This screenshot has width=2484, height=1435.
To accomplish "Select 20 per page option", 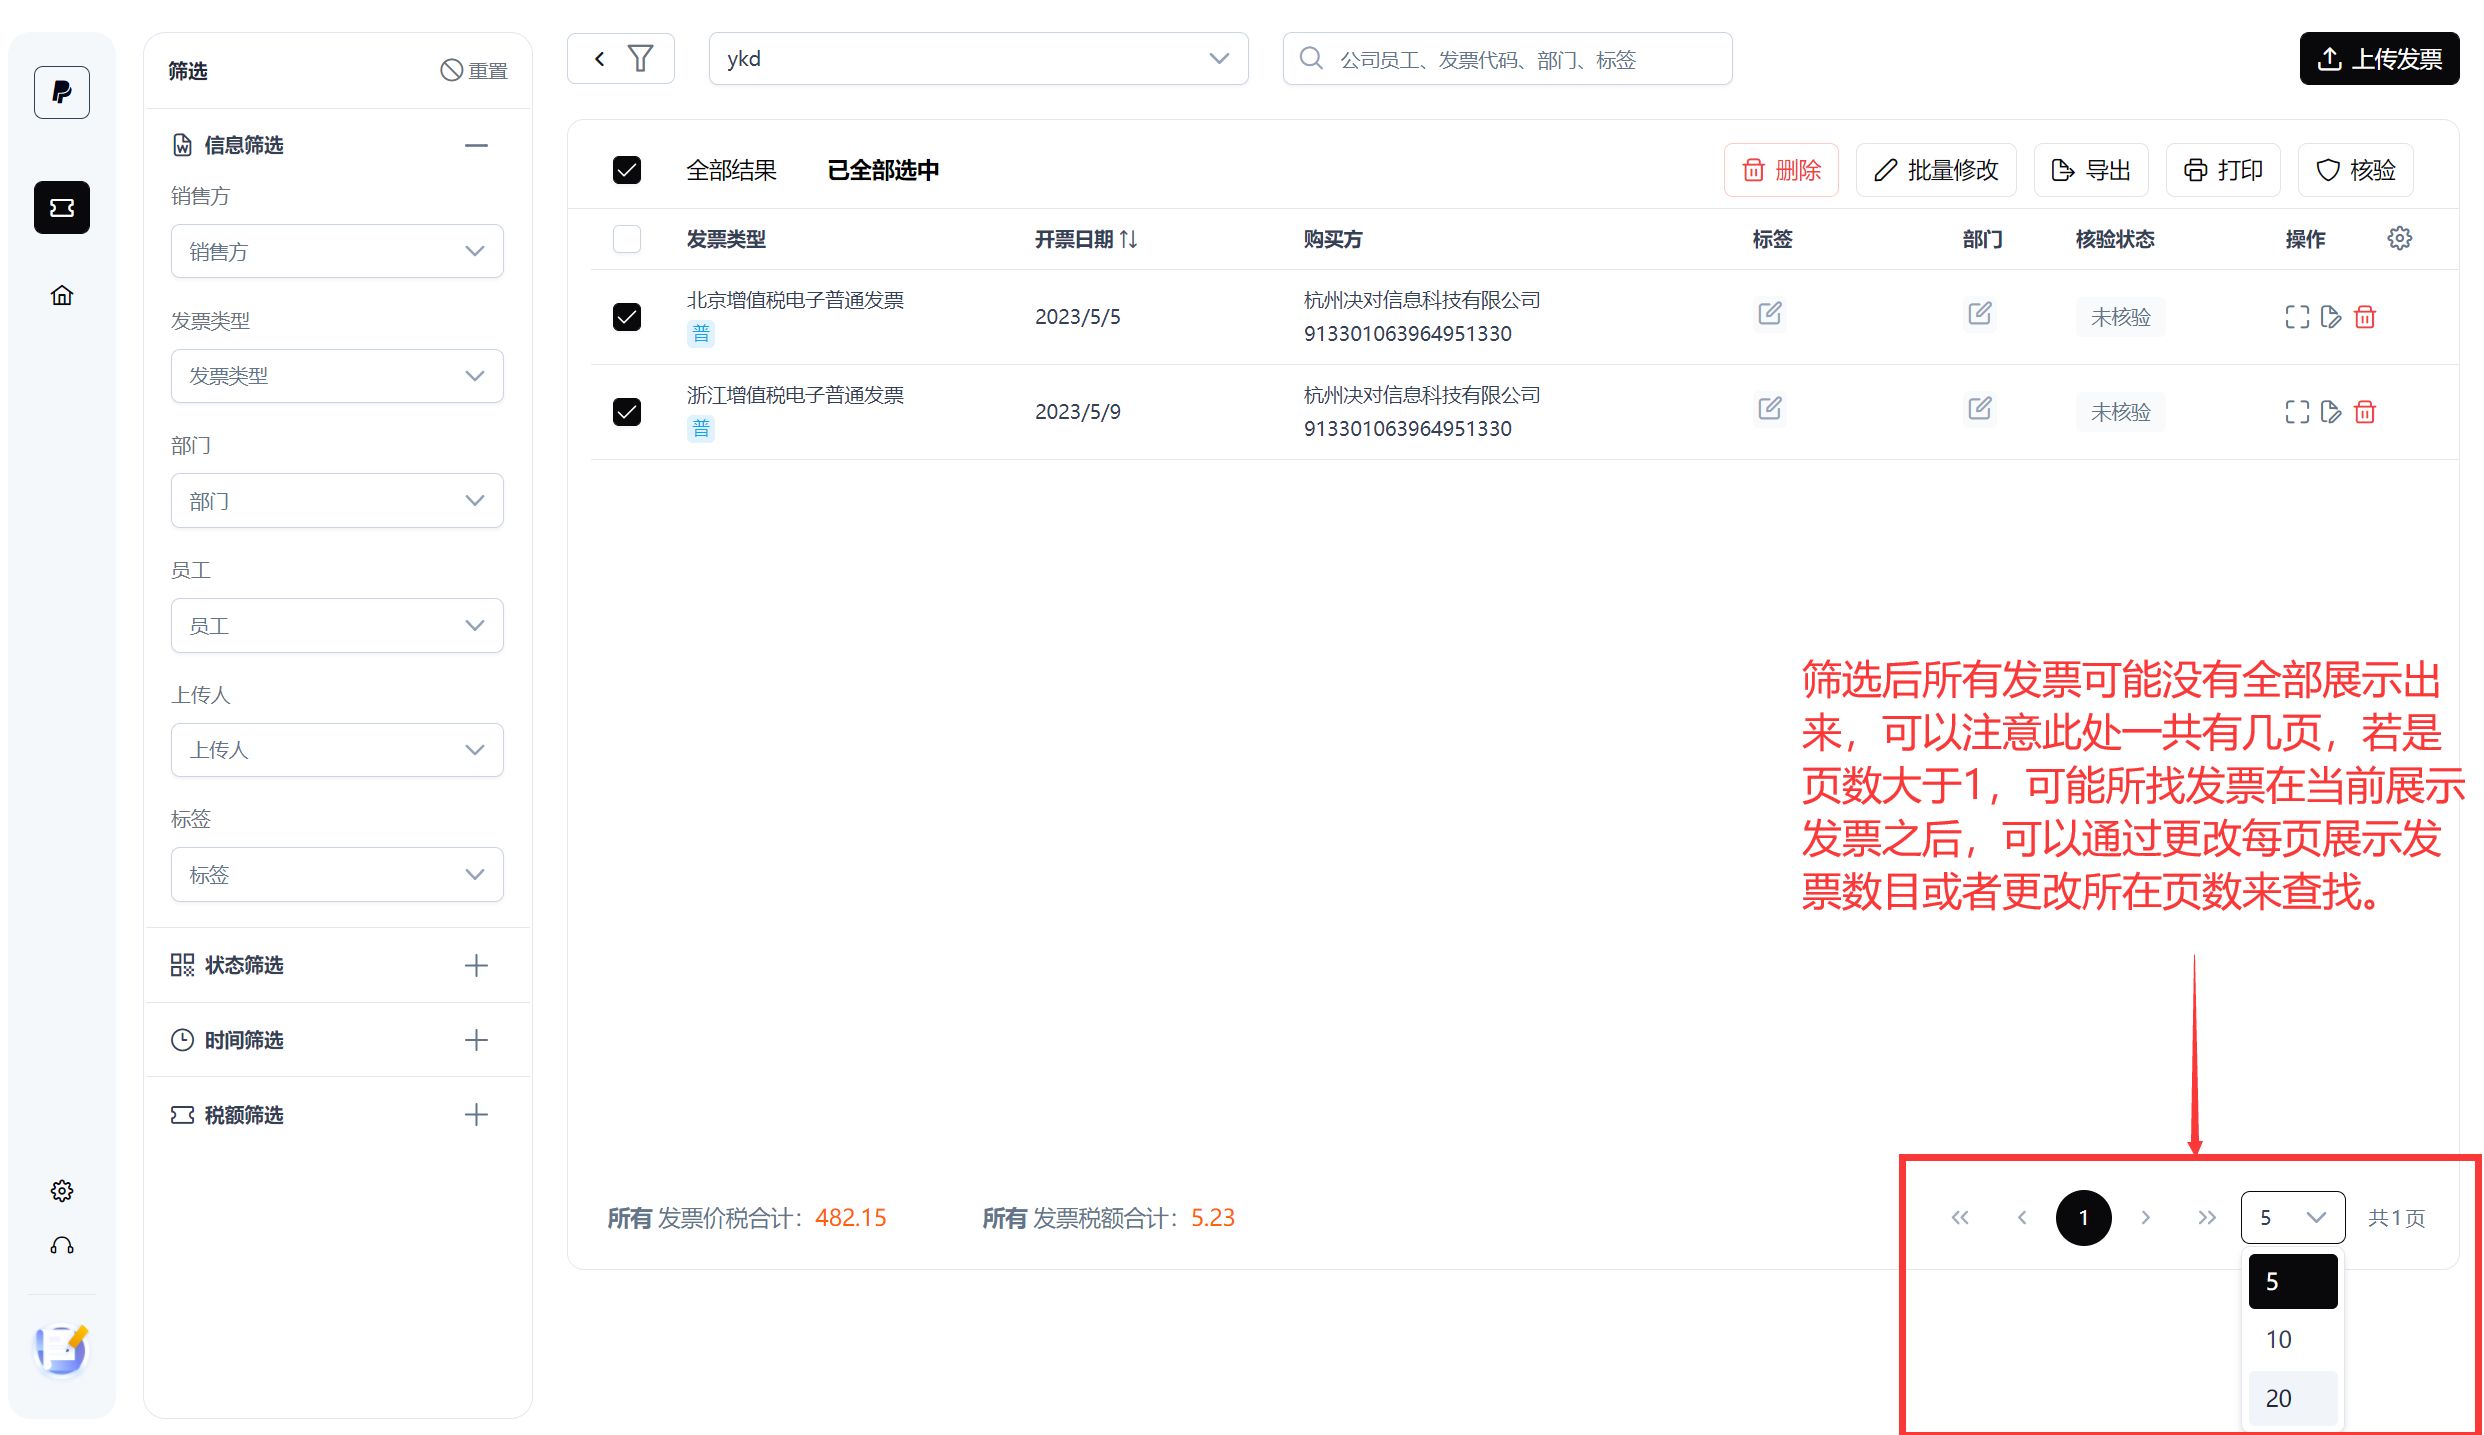I will (2292, 1398).
